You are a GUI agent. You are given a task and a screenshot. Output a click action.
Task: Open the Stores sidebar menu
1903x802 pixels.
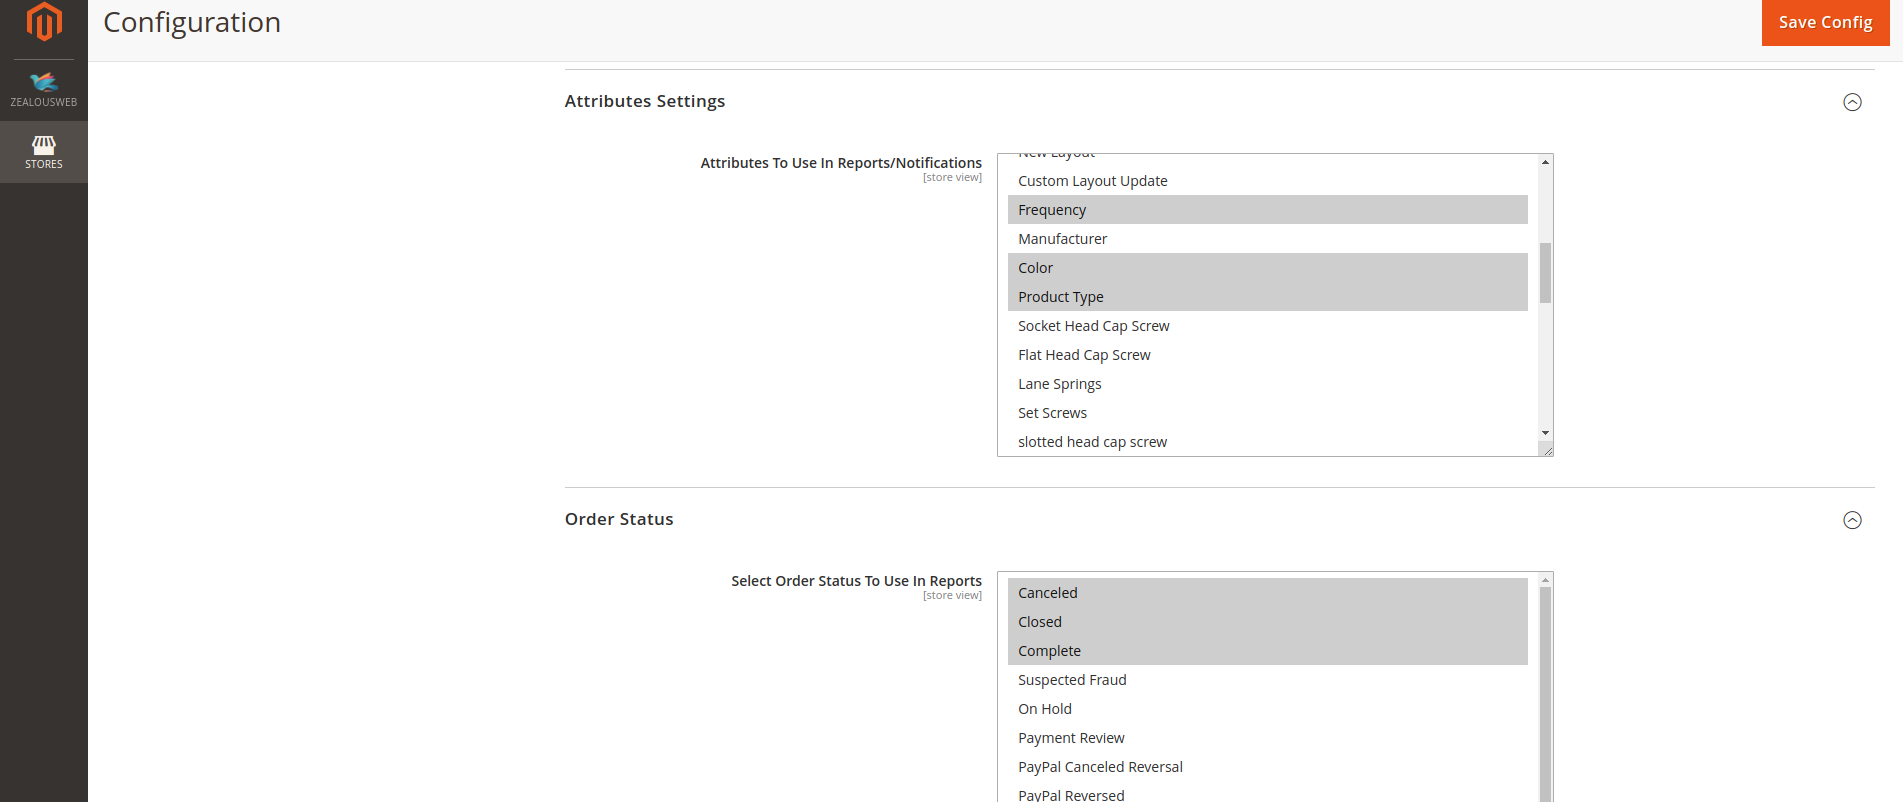(x=44, y=152)
